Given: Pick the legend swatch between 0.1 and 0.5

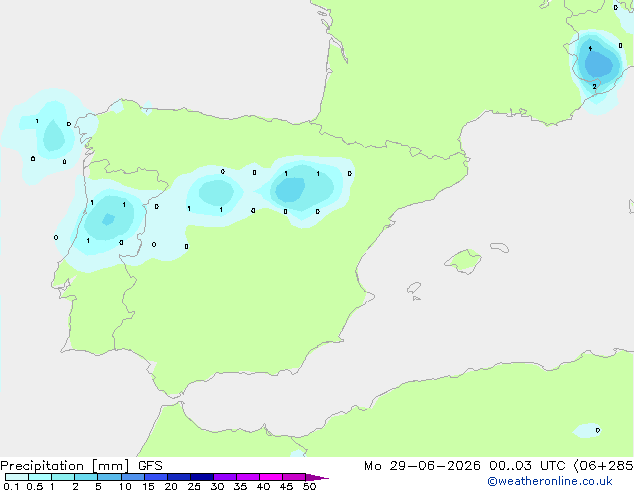Looking at the screenshot, I should click(x=17, y=477).
